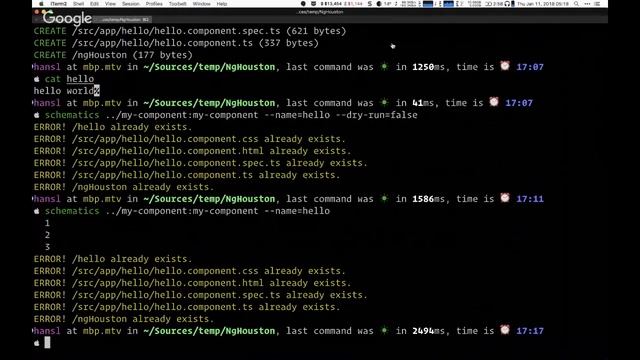Click the '17:11' timestamp
Screen dimensions: 640x360
[x=530, y=199]
